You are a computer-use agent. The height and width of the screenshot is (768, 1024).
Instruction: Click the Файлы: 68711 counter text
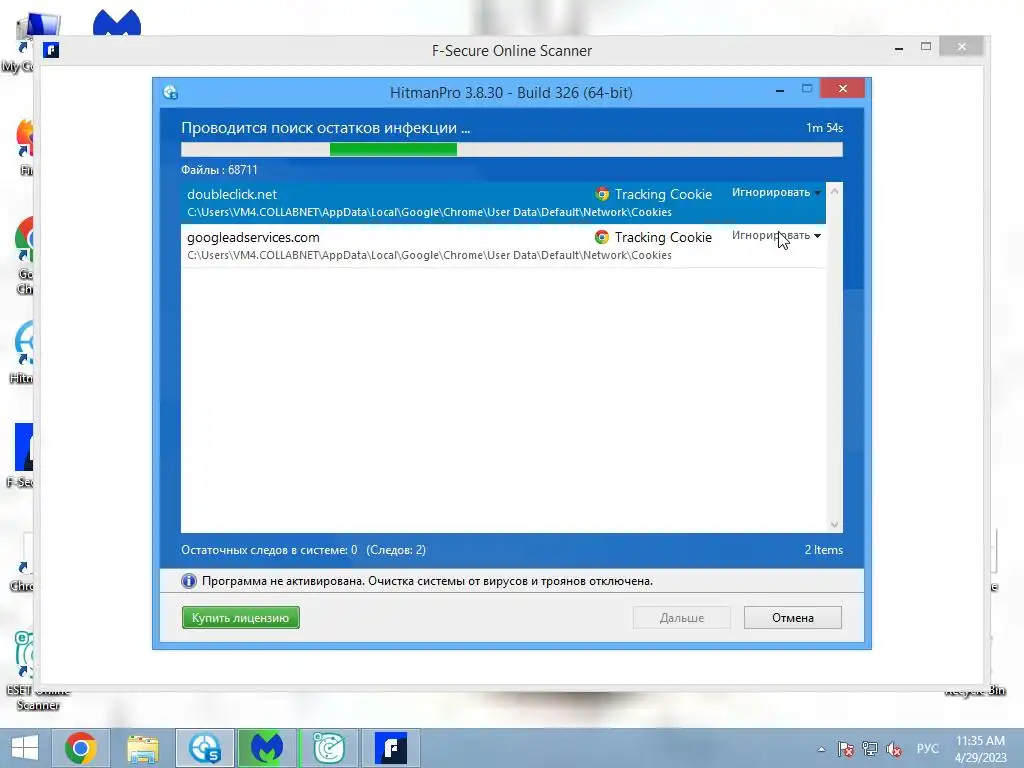(219, 170)
